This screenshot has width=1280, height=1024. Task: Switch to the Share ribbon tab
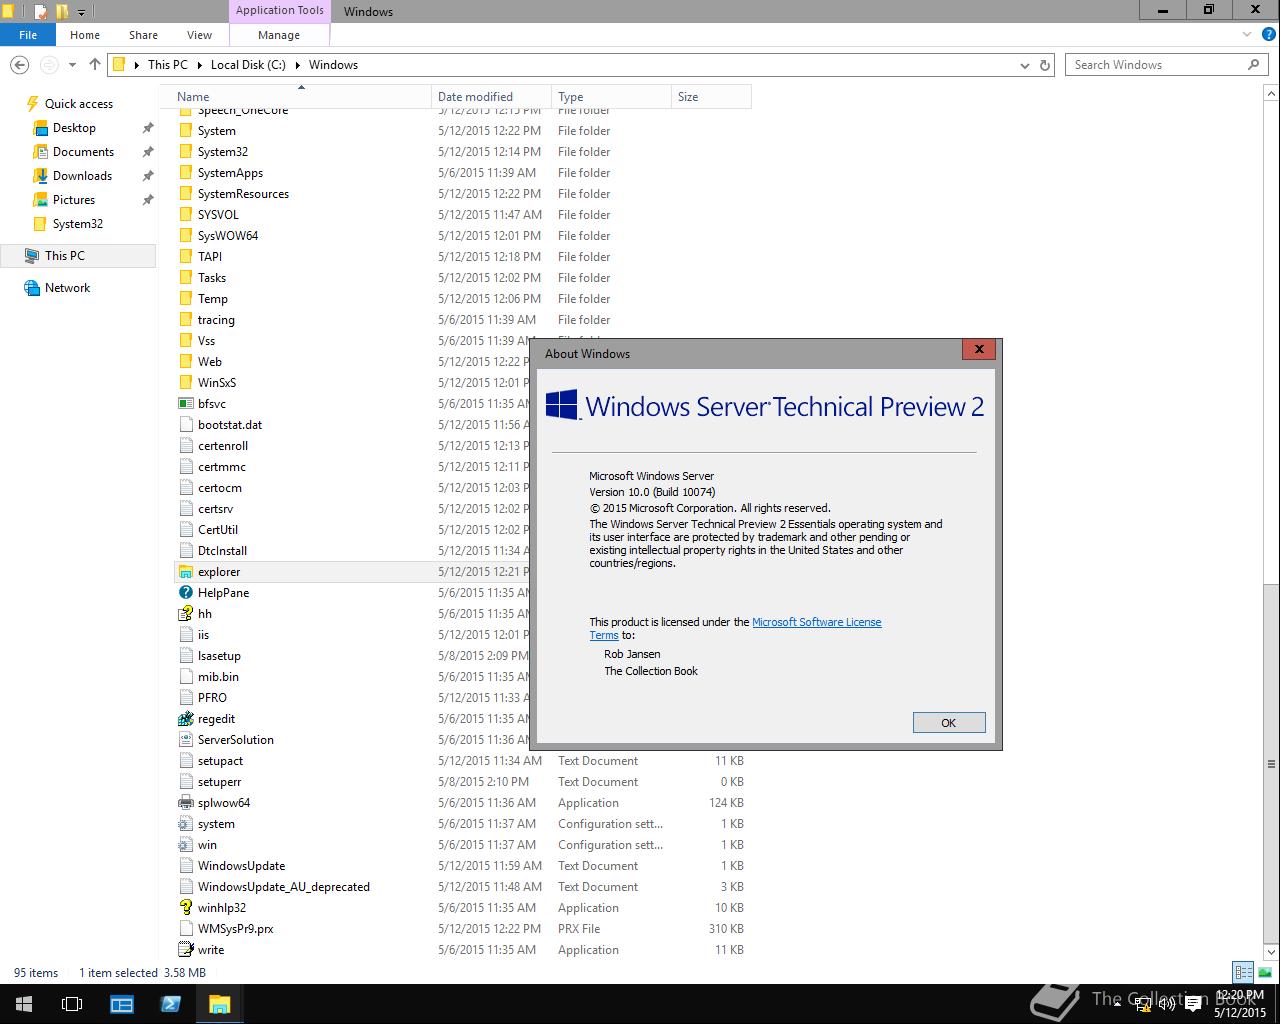[x=143, y=34]
